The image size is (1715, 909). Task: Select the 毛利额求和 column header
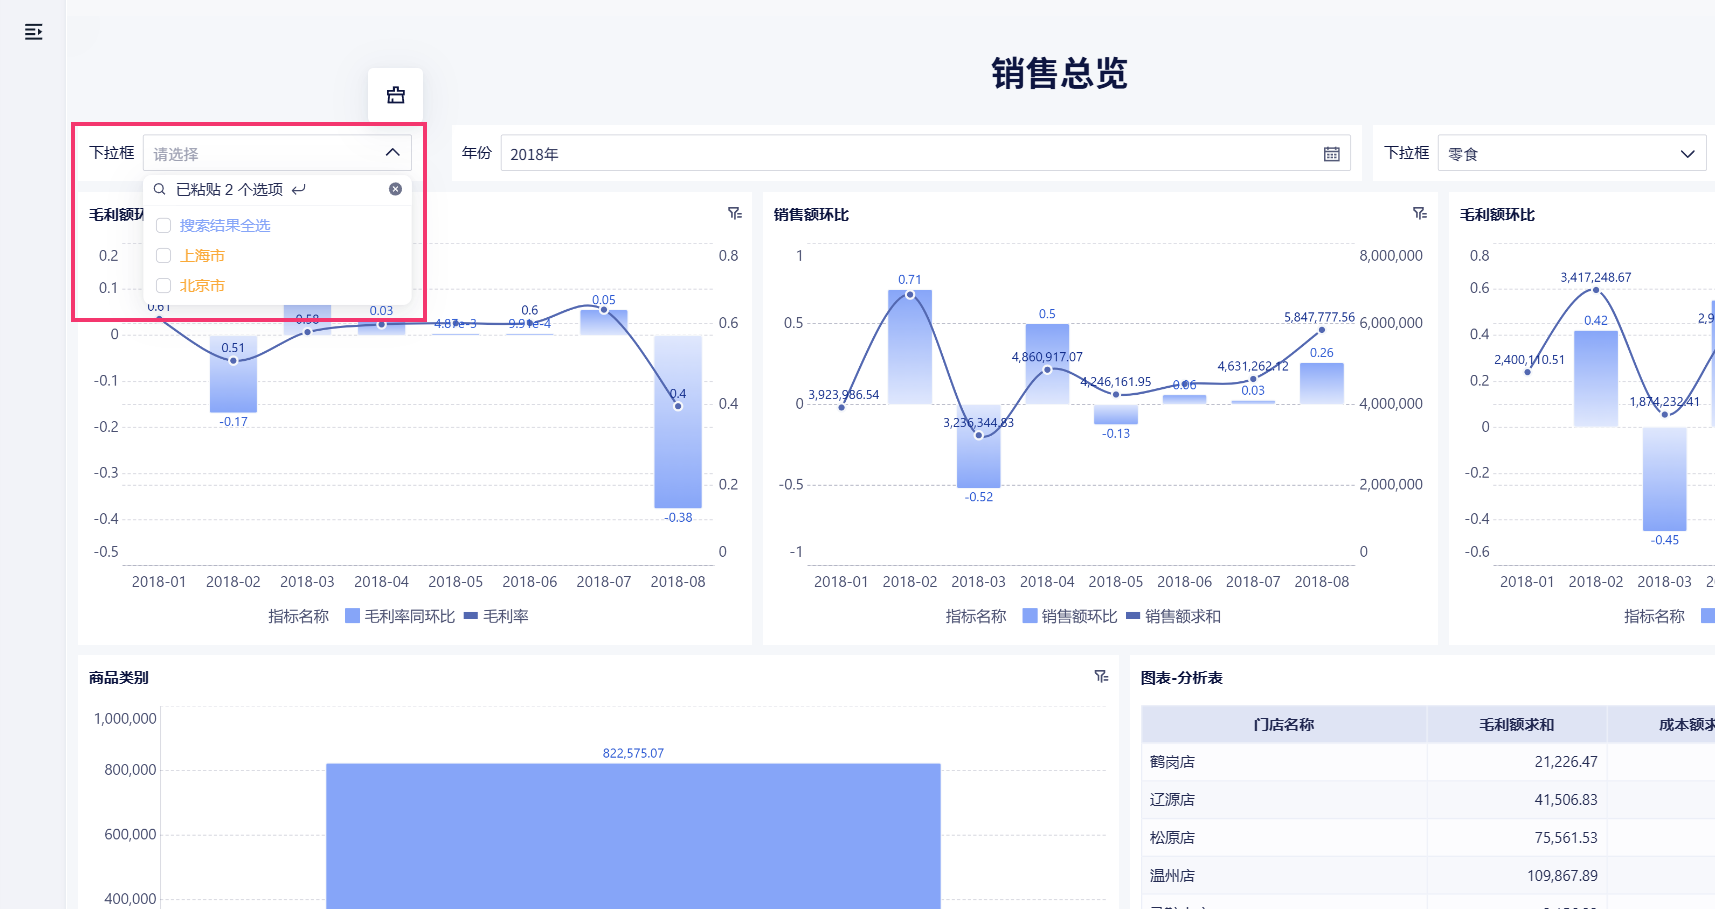(x=1517, y=724)
